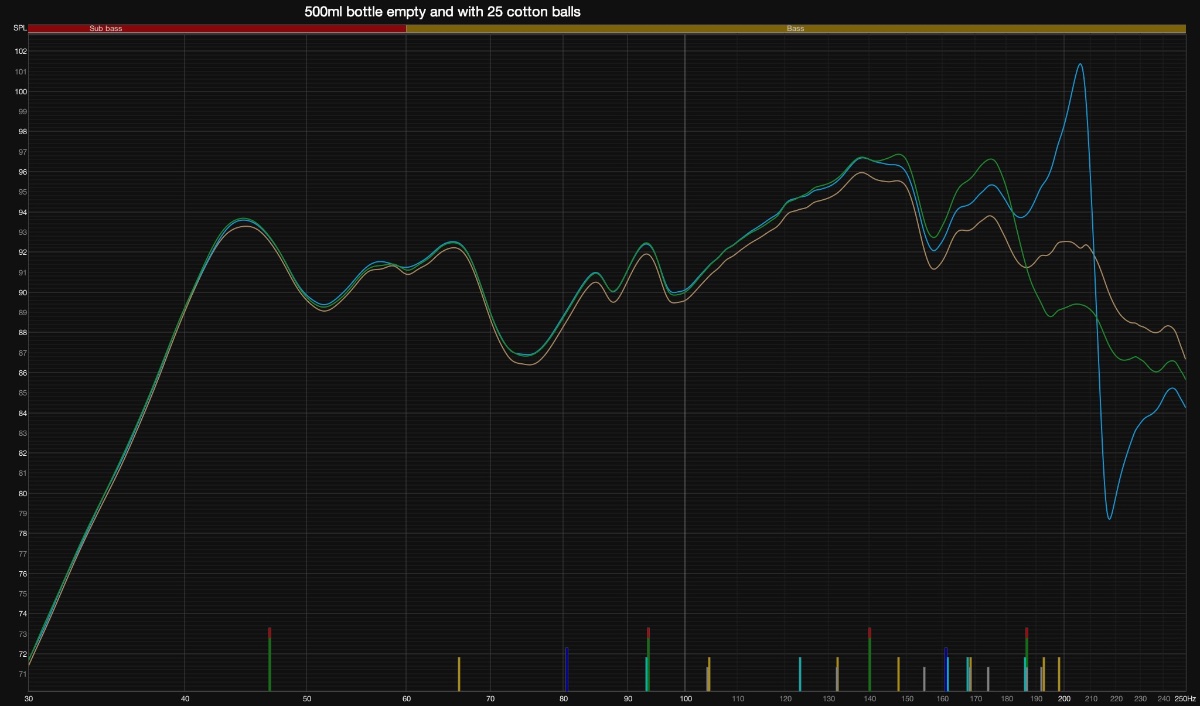The height and width of the screenshot is (706, 1200).
Task: Click the gray marker bar near 155 Hz
Action: pos(924,678)
